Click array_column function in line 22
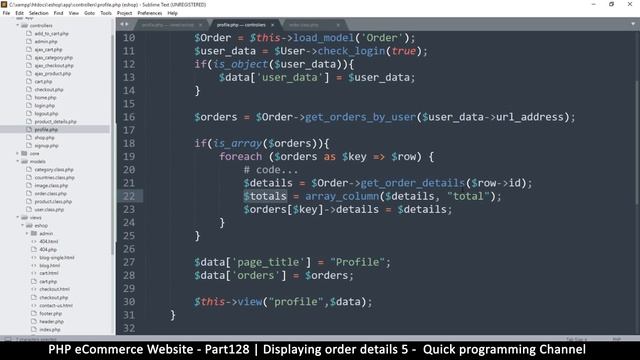 [x=342, y=196]
